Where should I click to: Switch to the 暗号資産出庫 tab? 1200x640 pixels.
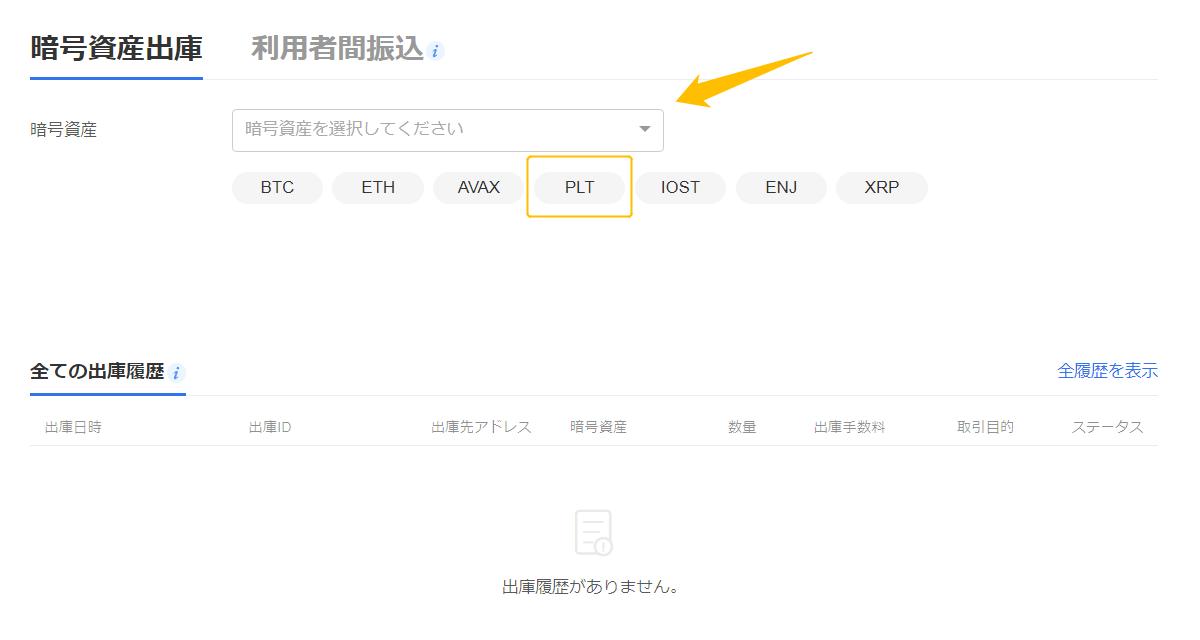coord(117,48)
